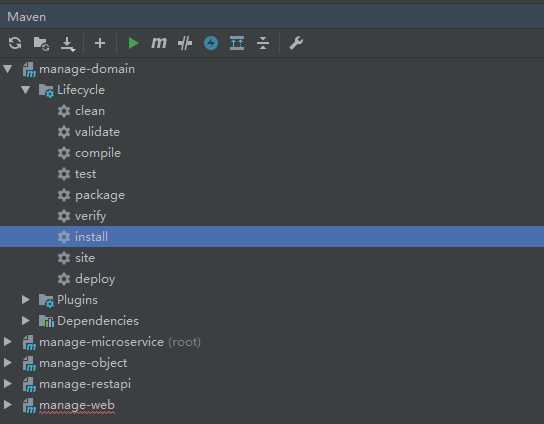Select the manage-object module

tap(83, 363)
